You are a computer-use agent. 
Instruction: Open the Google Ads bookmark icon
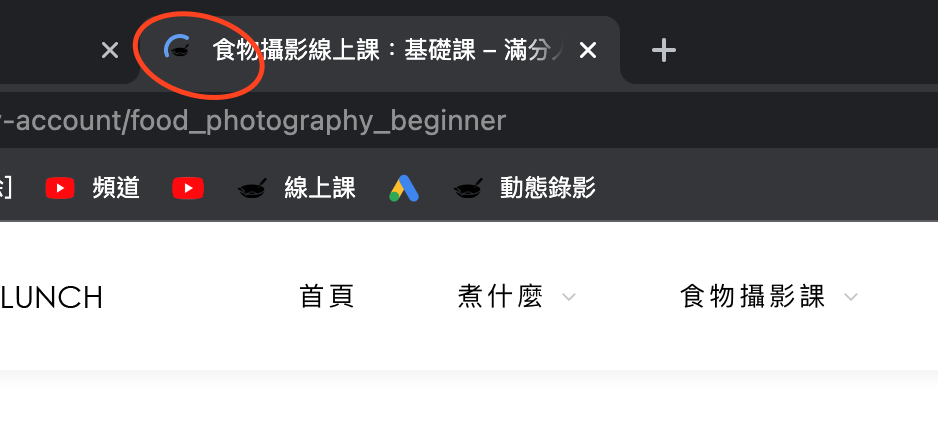pos(404,188)
